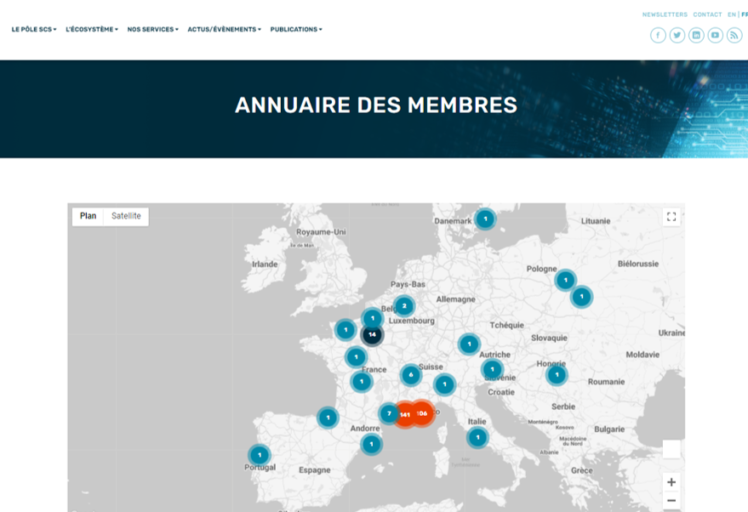
Task: Click the dark 14 cluster marker
Action: coord(372,334)
